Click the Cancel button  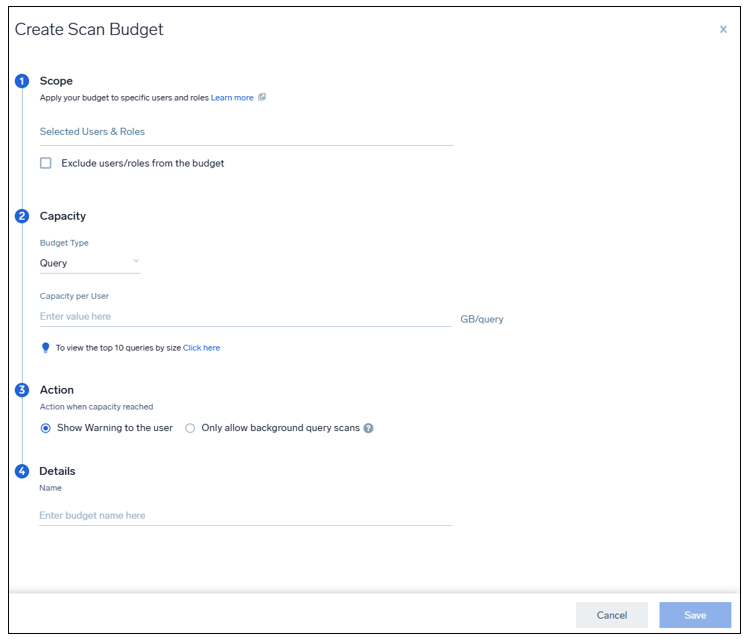[x=612, y=615]
